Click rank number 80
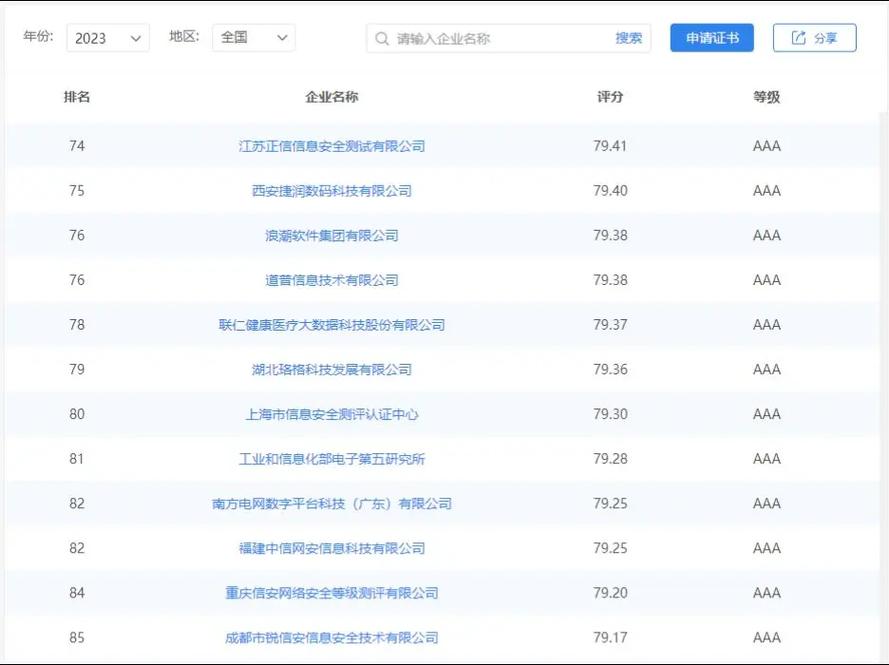The width and height of the screenshot is (889, 665). click(77, 414)
